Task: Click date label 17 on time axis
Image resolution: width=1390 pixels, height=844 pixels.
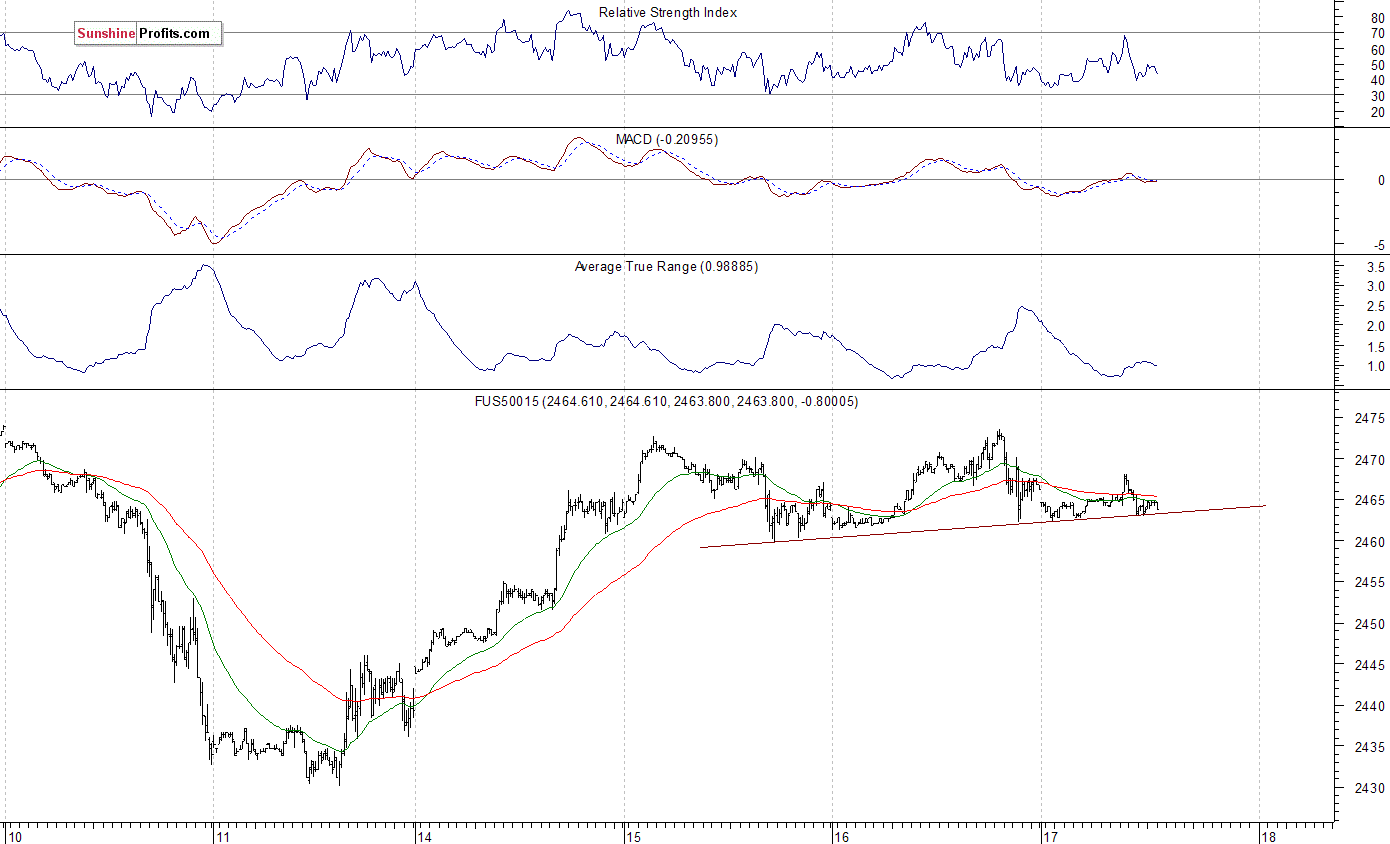Action: pyautogui.click(x=1050, y=836)
